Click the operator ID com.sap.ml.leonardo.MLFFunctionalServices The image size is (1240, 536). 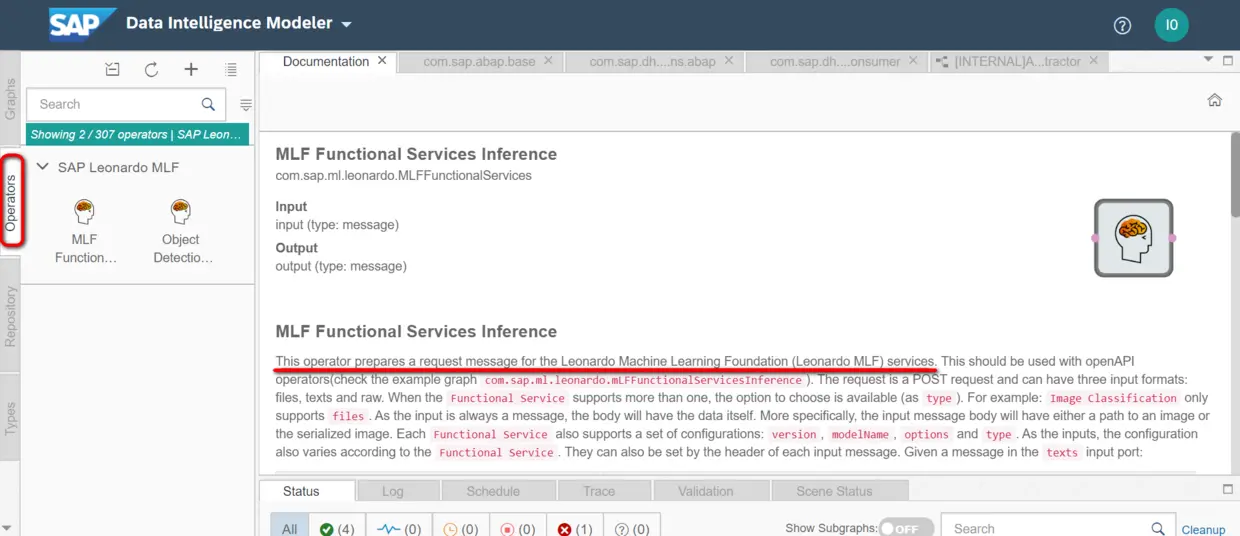pyautogui.click(x=403, y=175)
